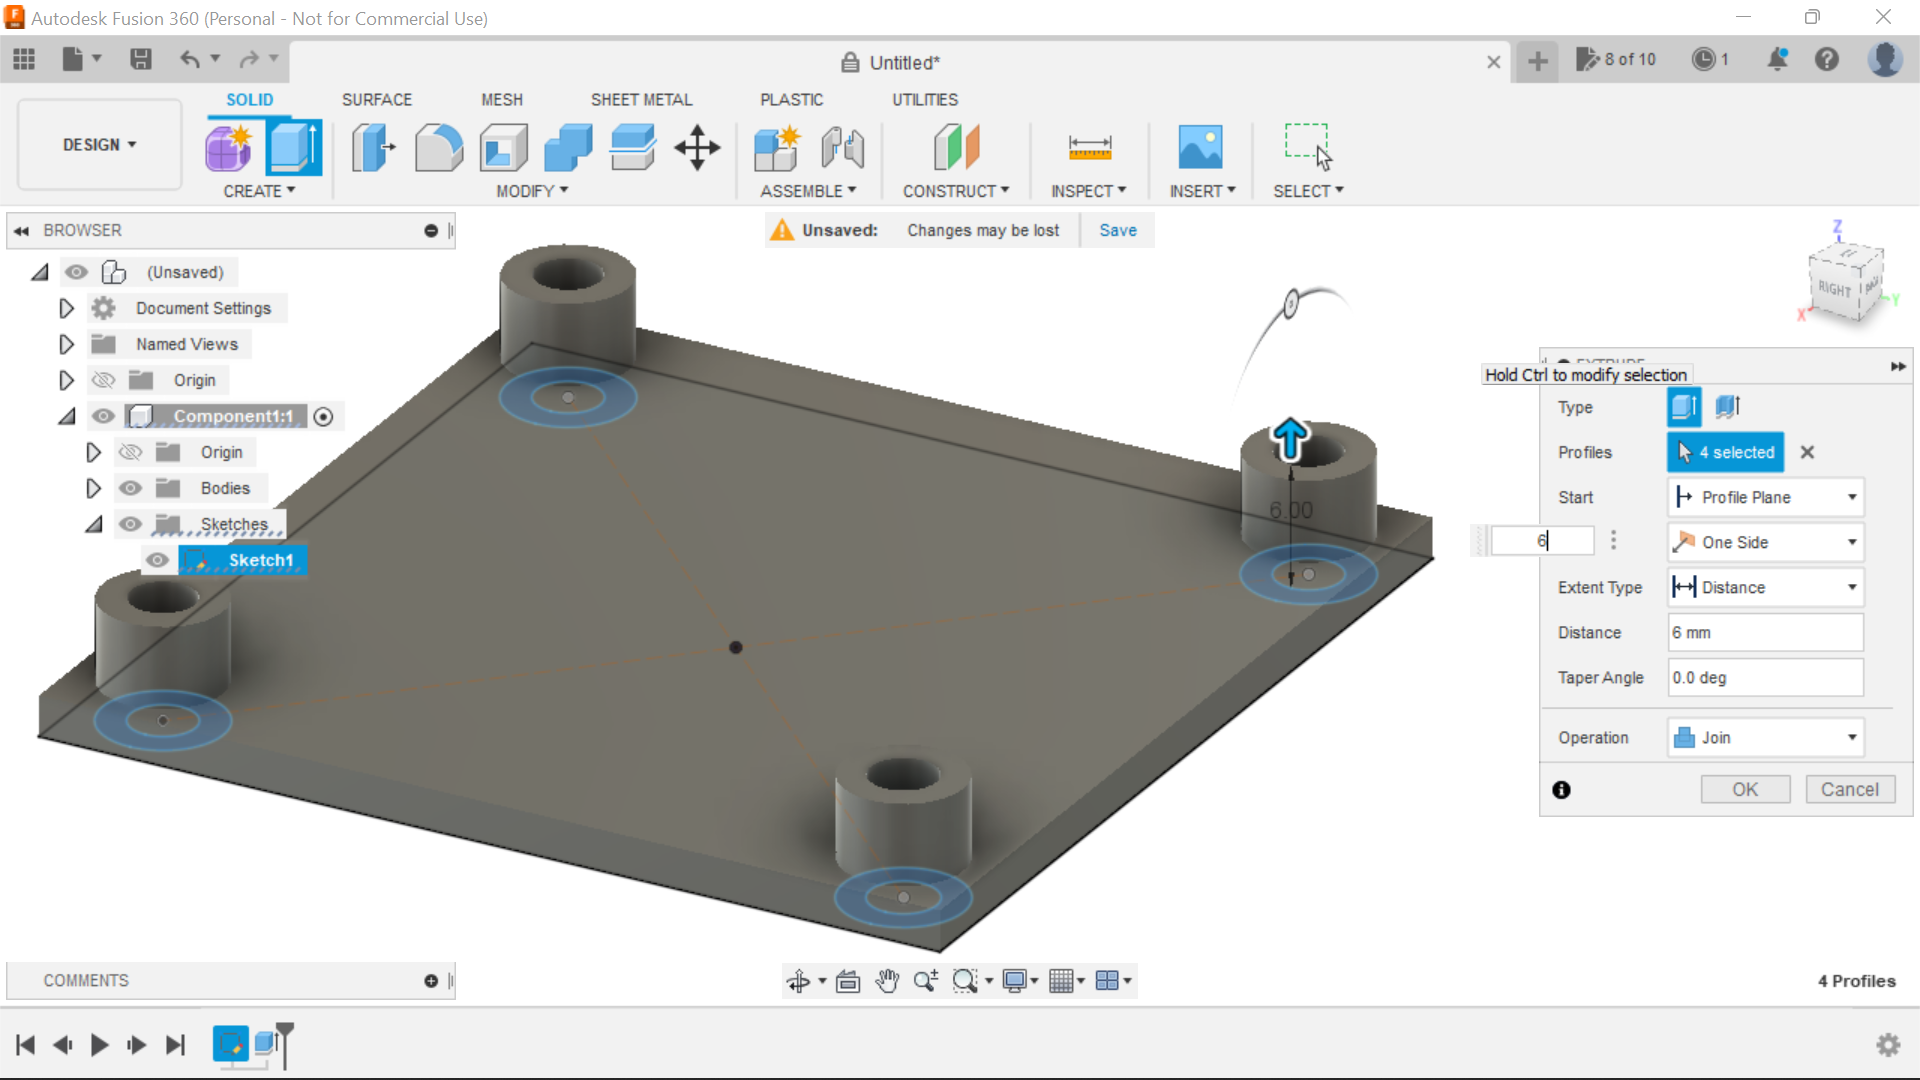Click the Distance 6 mm field
This screenshot has height=1080, width=1920.
tap(1765, 633)
